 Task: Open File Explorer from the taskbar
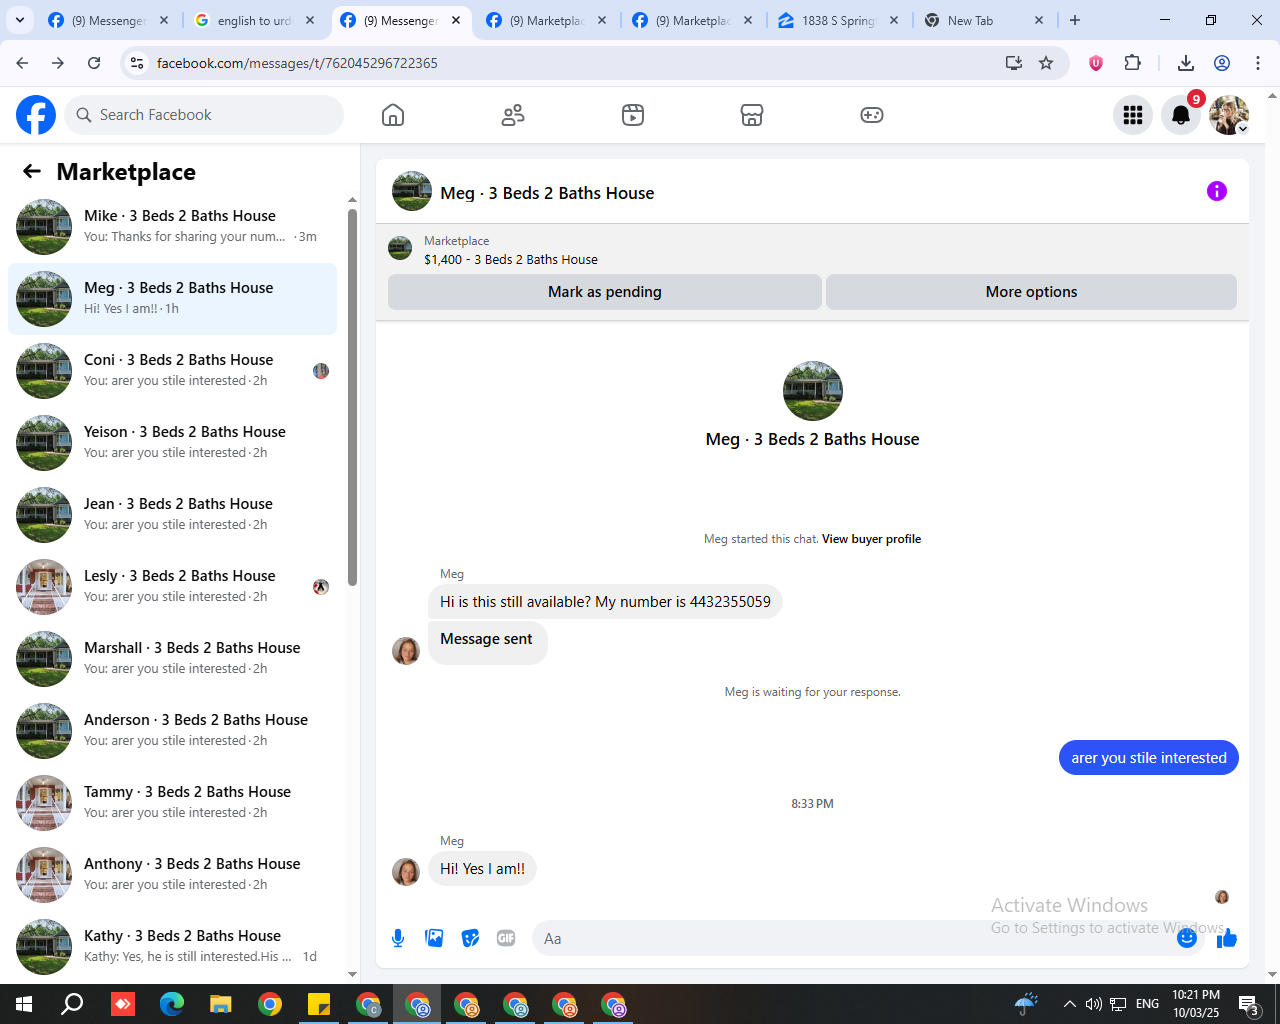coord(221,1004)
